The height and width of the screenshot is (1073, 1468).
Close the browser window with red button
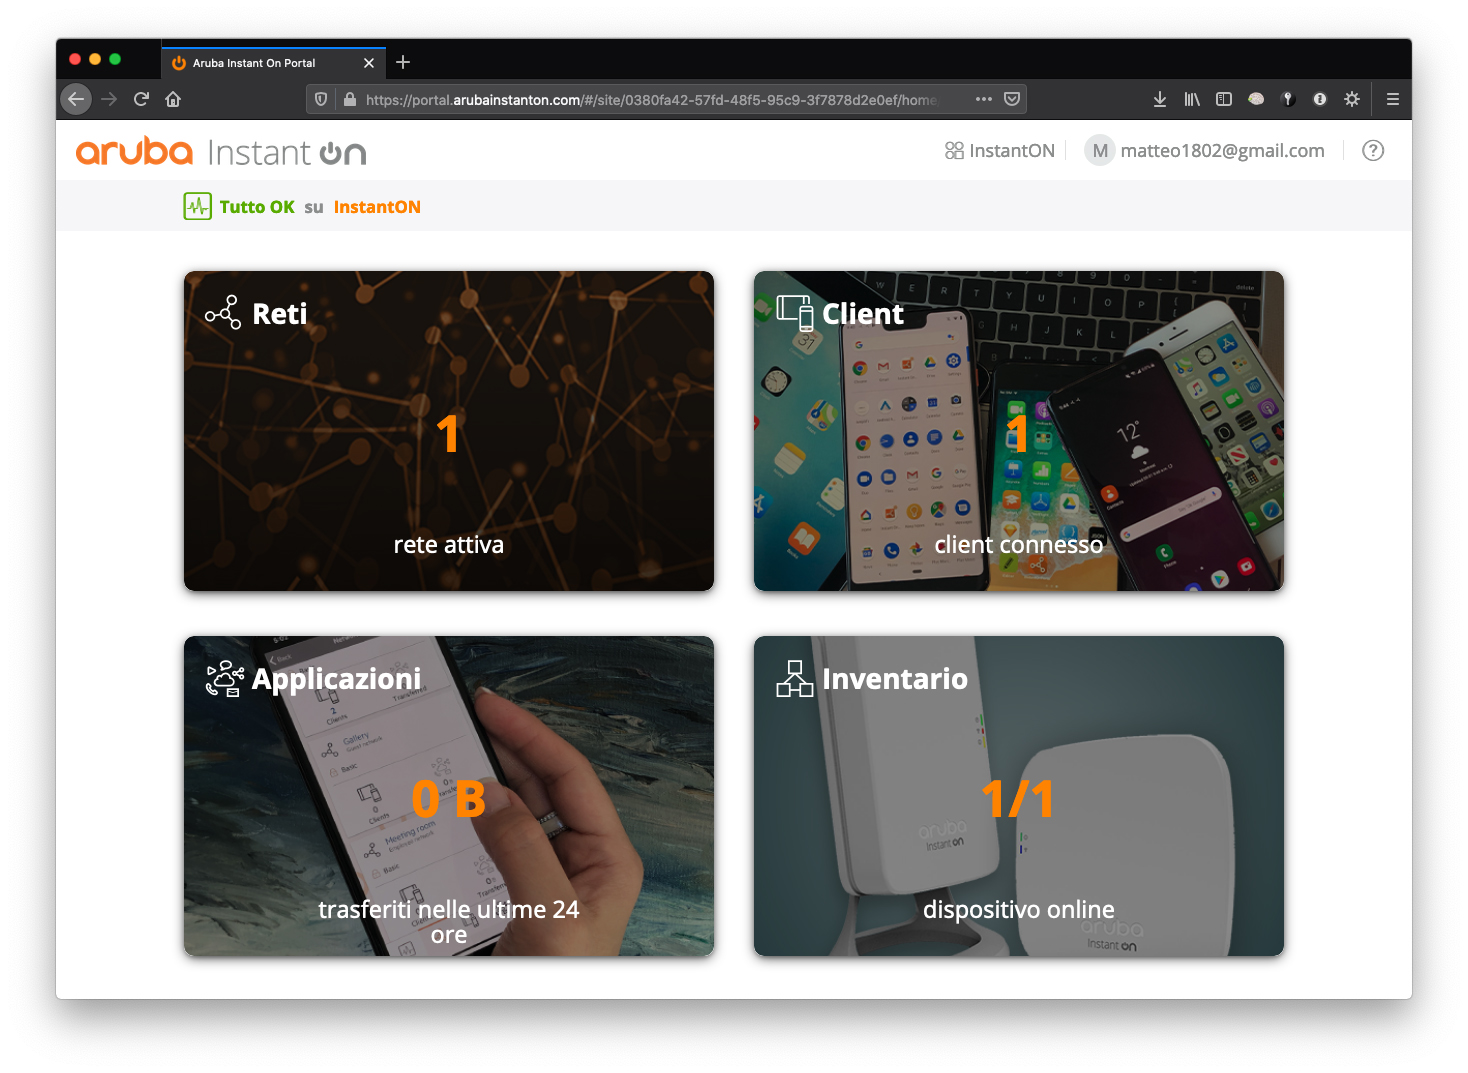click(75, 59)
